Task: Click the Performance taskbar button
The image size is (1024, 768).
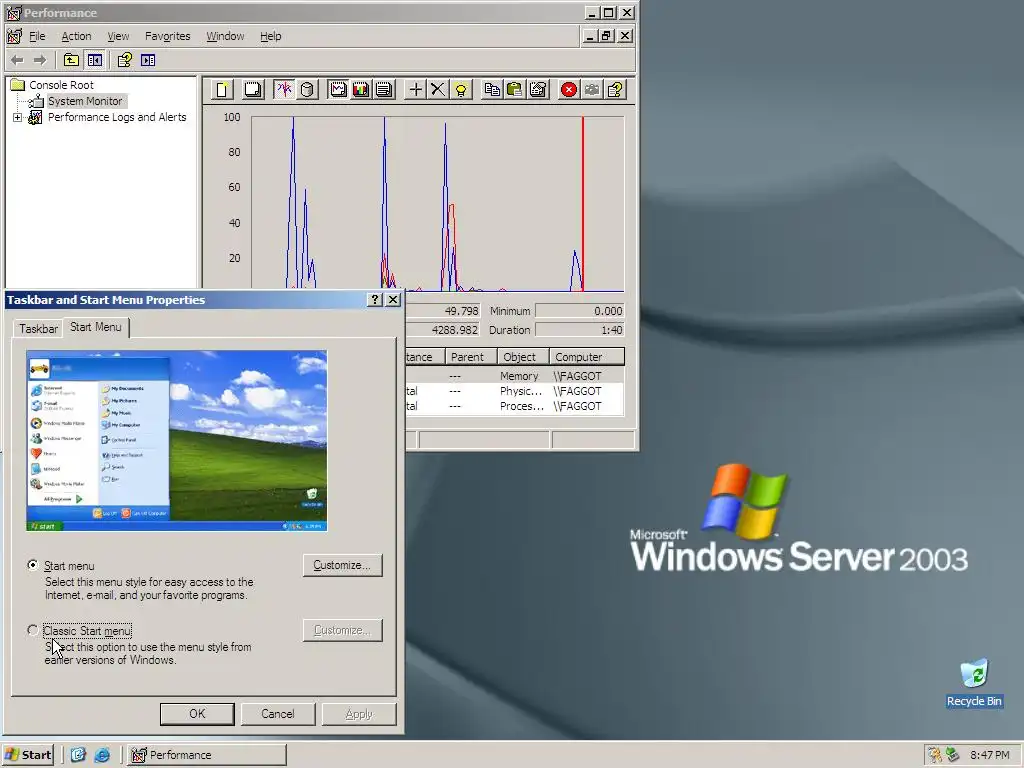Action: [206, 755]
